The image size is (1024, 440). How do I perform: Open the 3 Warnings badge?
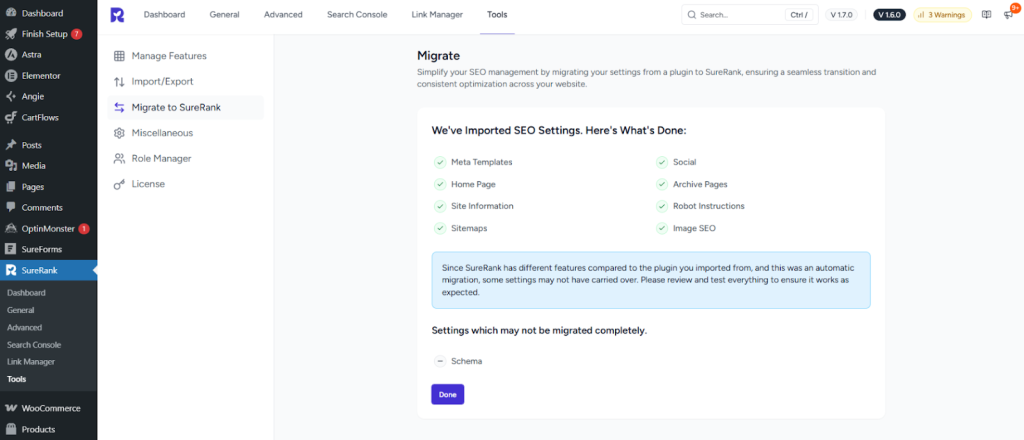pos(942,15)
